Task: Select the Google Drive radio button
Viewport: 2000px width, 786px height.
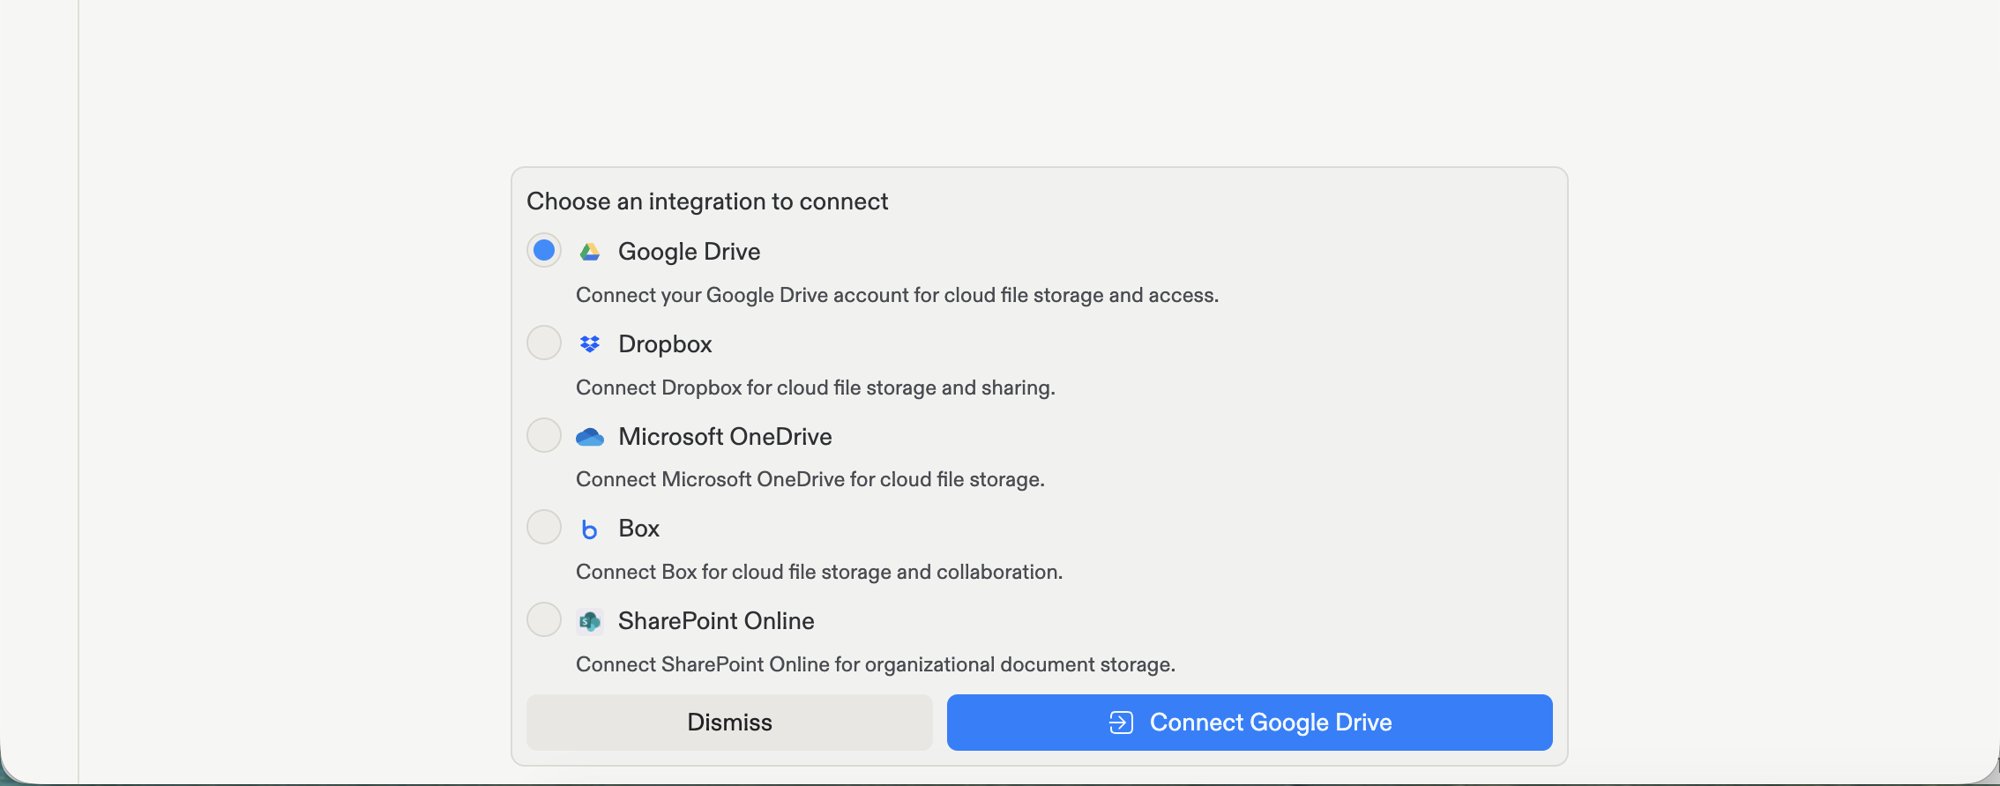Action: click(x=544, y=250)
